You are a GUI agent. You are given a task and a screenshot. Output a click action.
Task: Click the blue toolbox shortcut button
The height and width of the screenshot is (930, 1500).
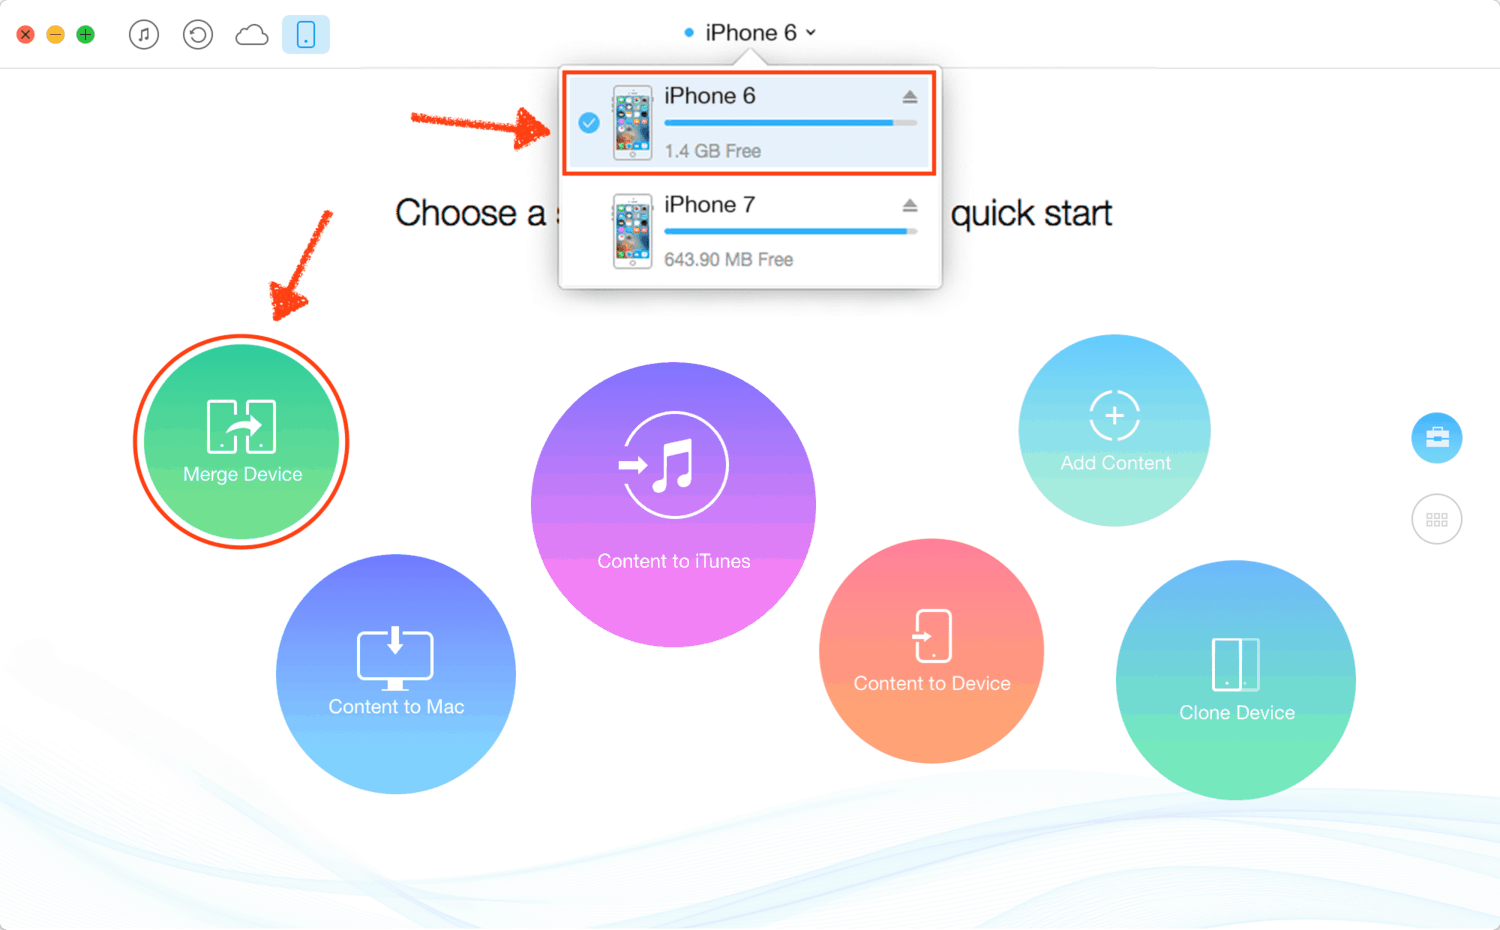[x=1437, y=438]
